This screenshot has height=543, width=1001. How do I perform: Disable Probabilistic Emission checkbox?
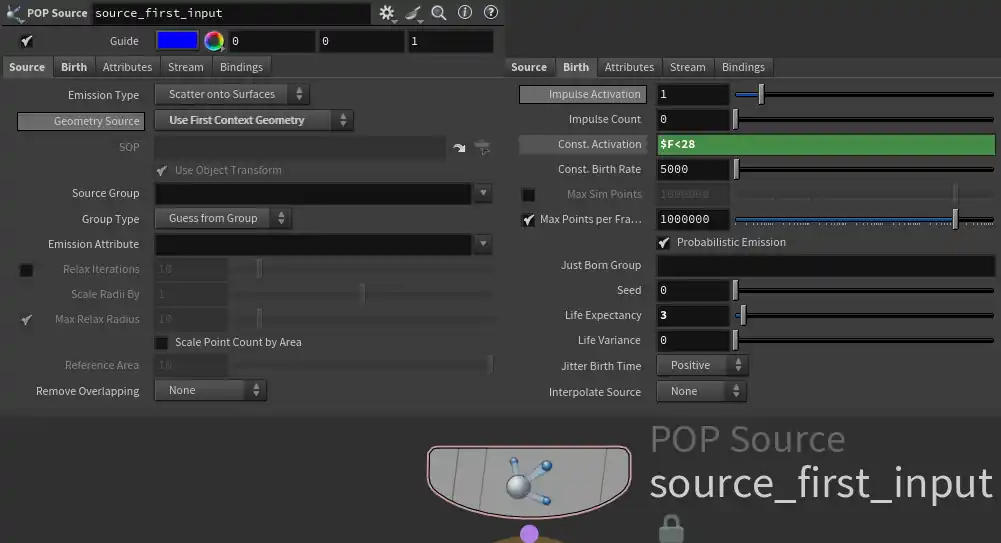tap(664, 242)
